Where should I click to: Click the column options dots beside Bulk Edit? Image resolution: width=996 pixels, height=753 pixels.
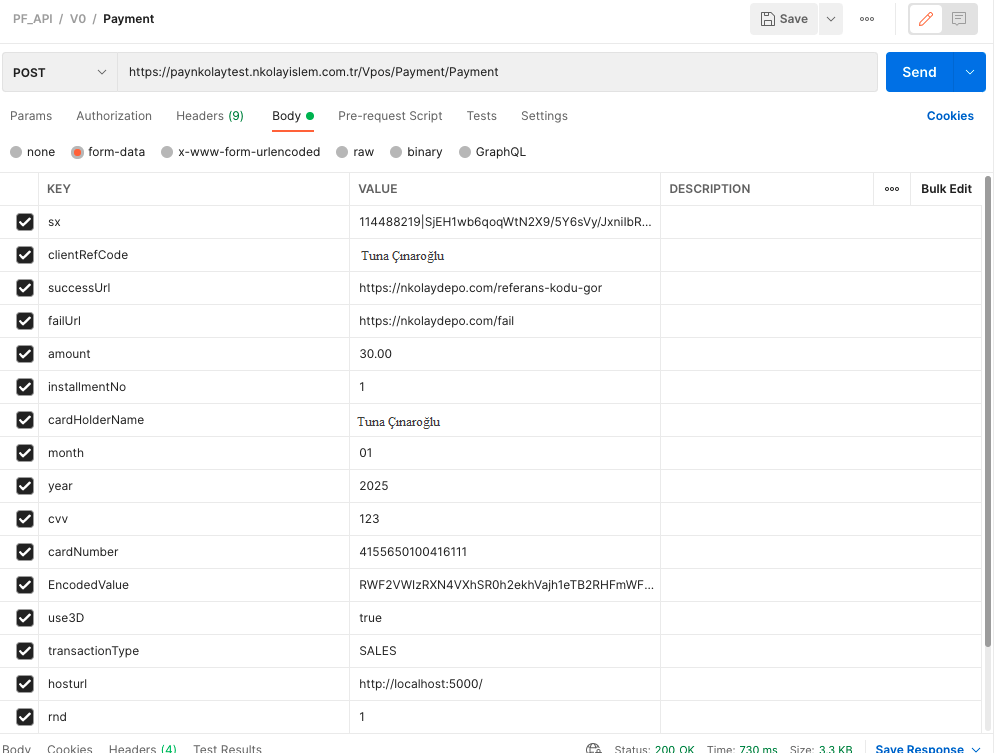891,189
